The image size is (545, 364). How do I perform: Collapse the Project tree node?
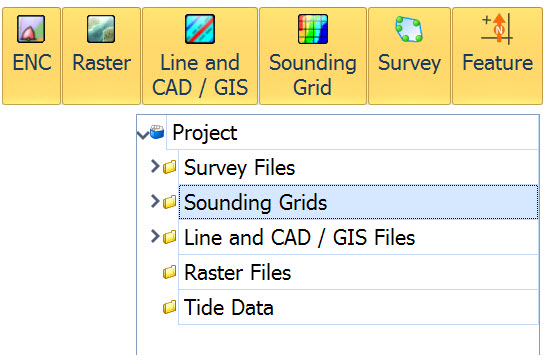point(143,135)
